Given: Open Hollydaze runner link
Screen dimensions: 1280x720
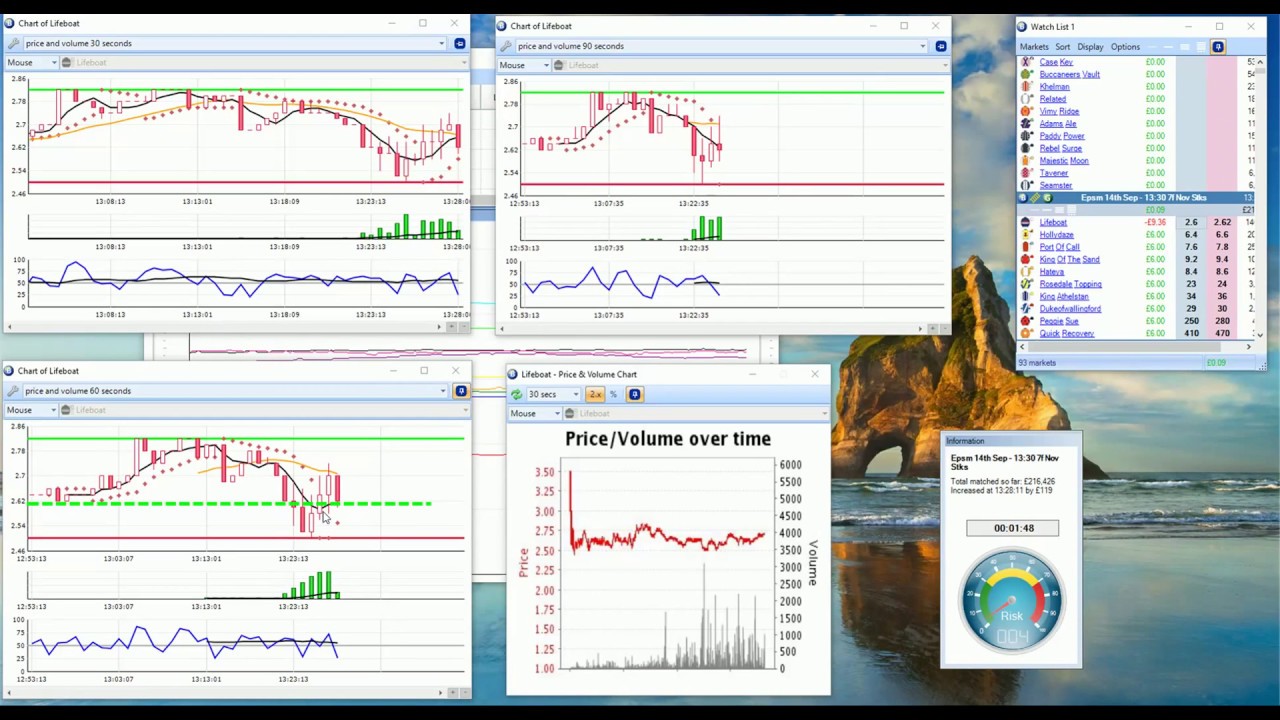Looking at the screenshot, I should point(1056,235).
